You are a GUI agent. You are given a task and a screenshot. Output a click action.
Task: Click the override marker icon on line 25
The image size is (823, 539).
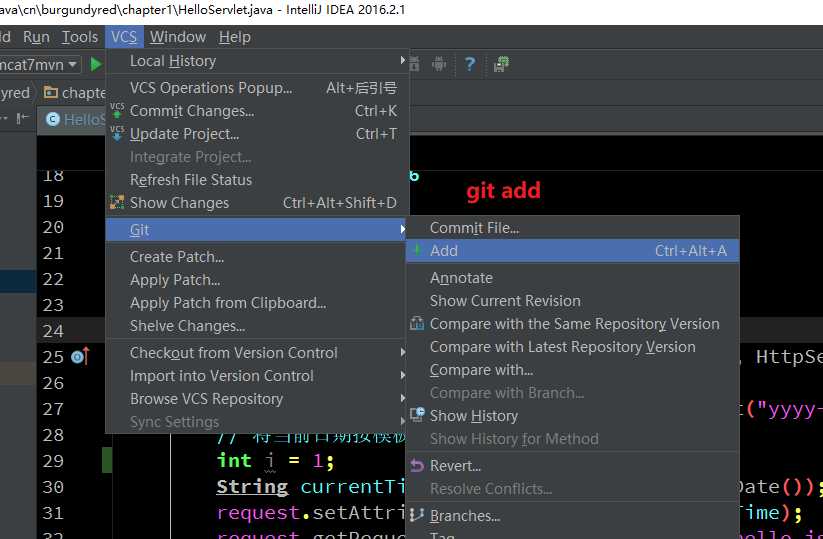tap(80, 356)
